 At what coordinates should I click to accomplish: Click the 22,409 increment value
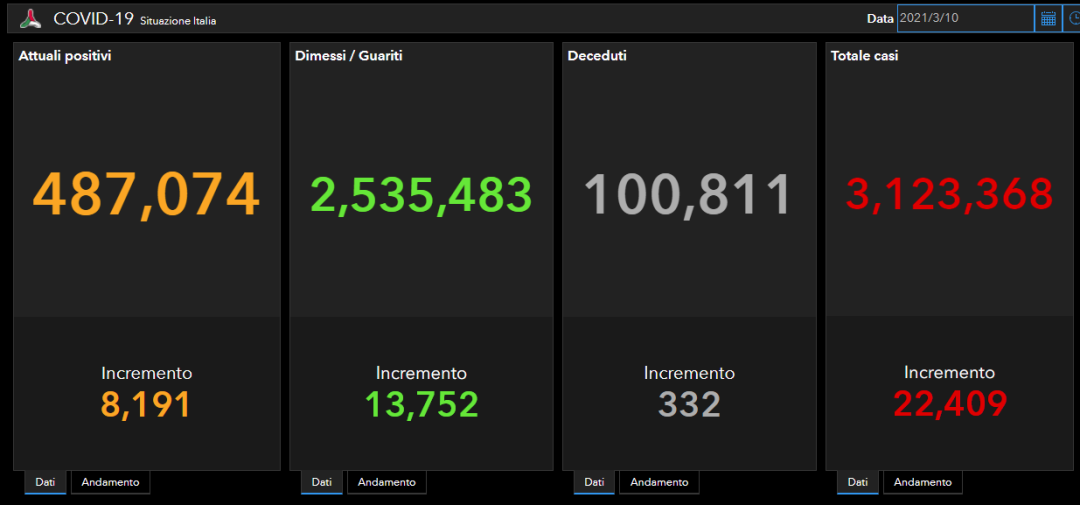tap(950, 404)
